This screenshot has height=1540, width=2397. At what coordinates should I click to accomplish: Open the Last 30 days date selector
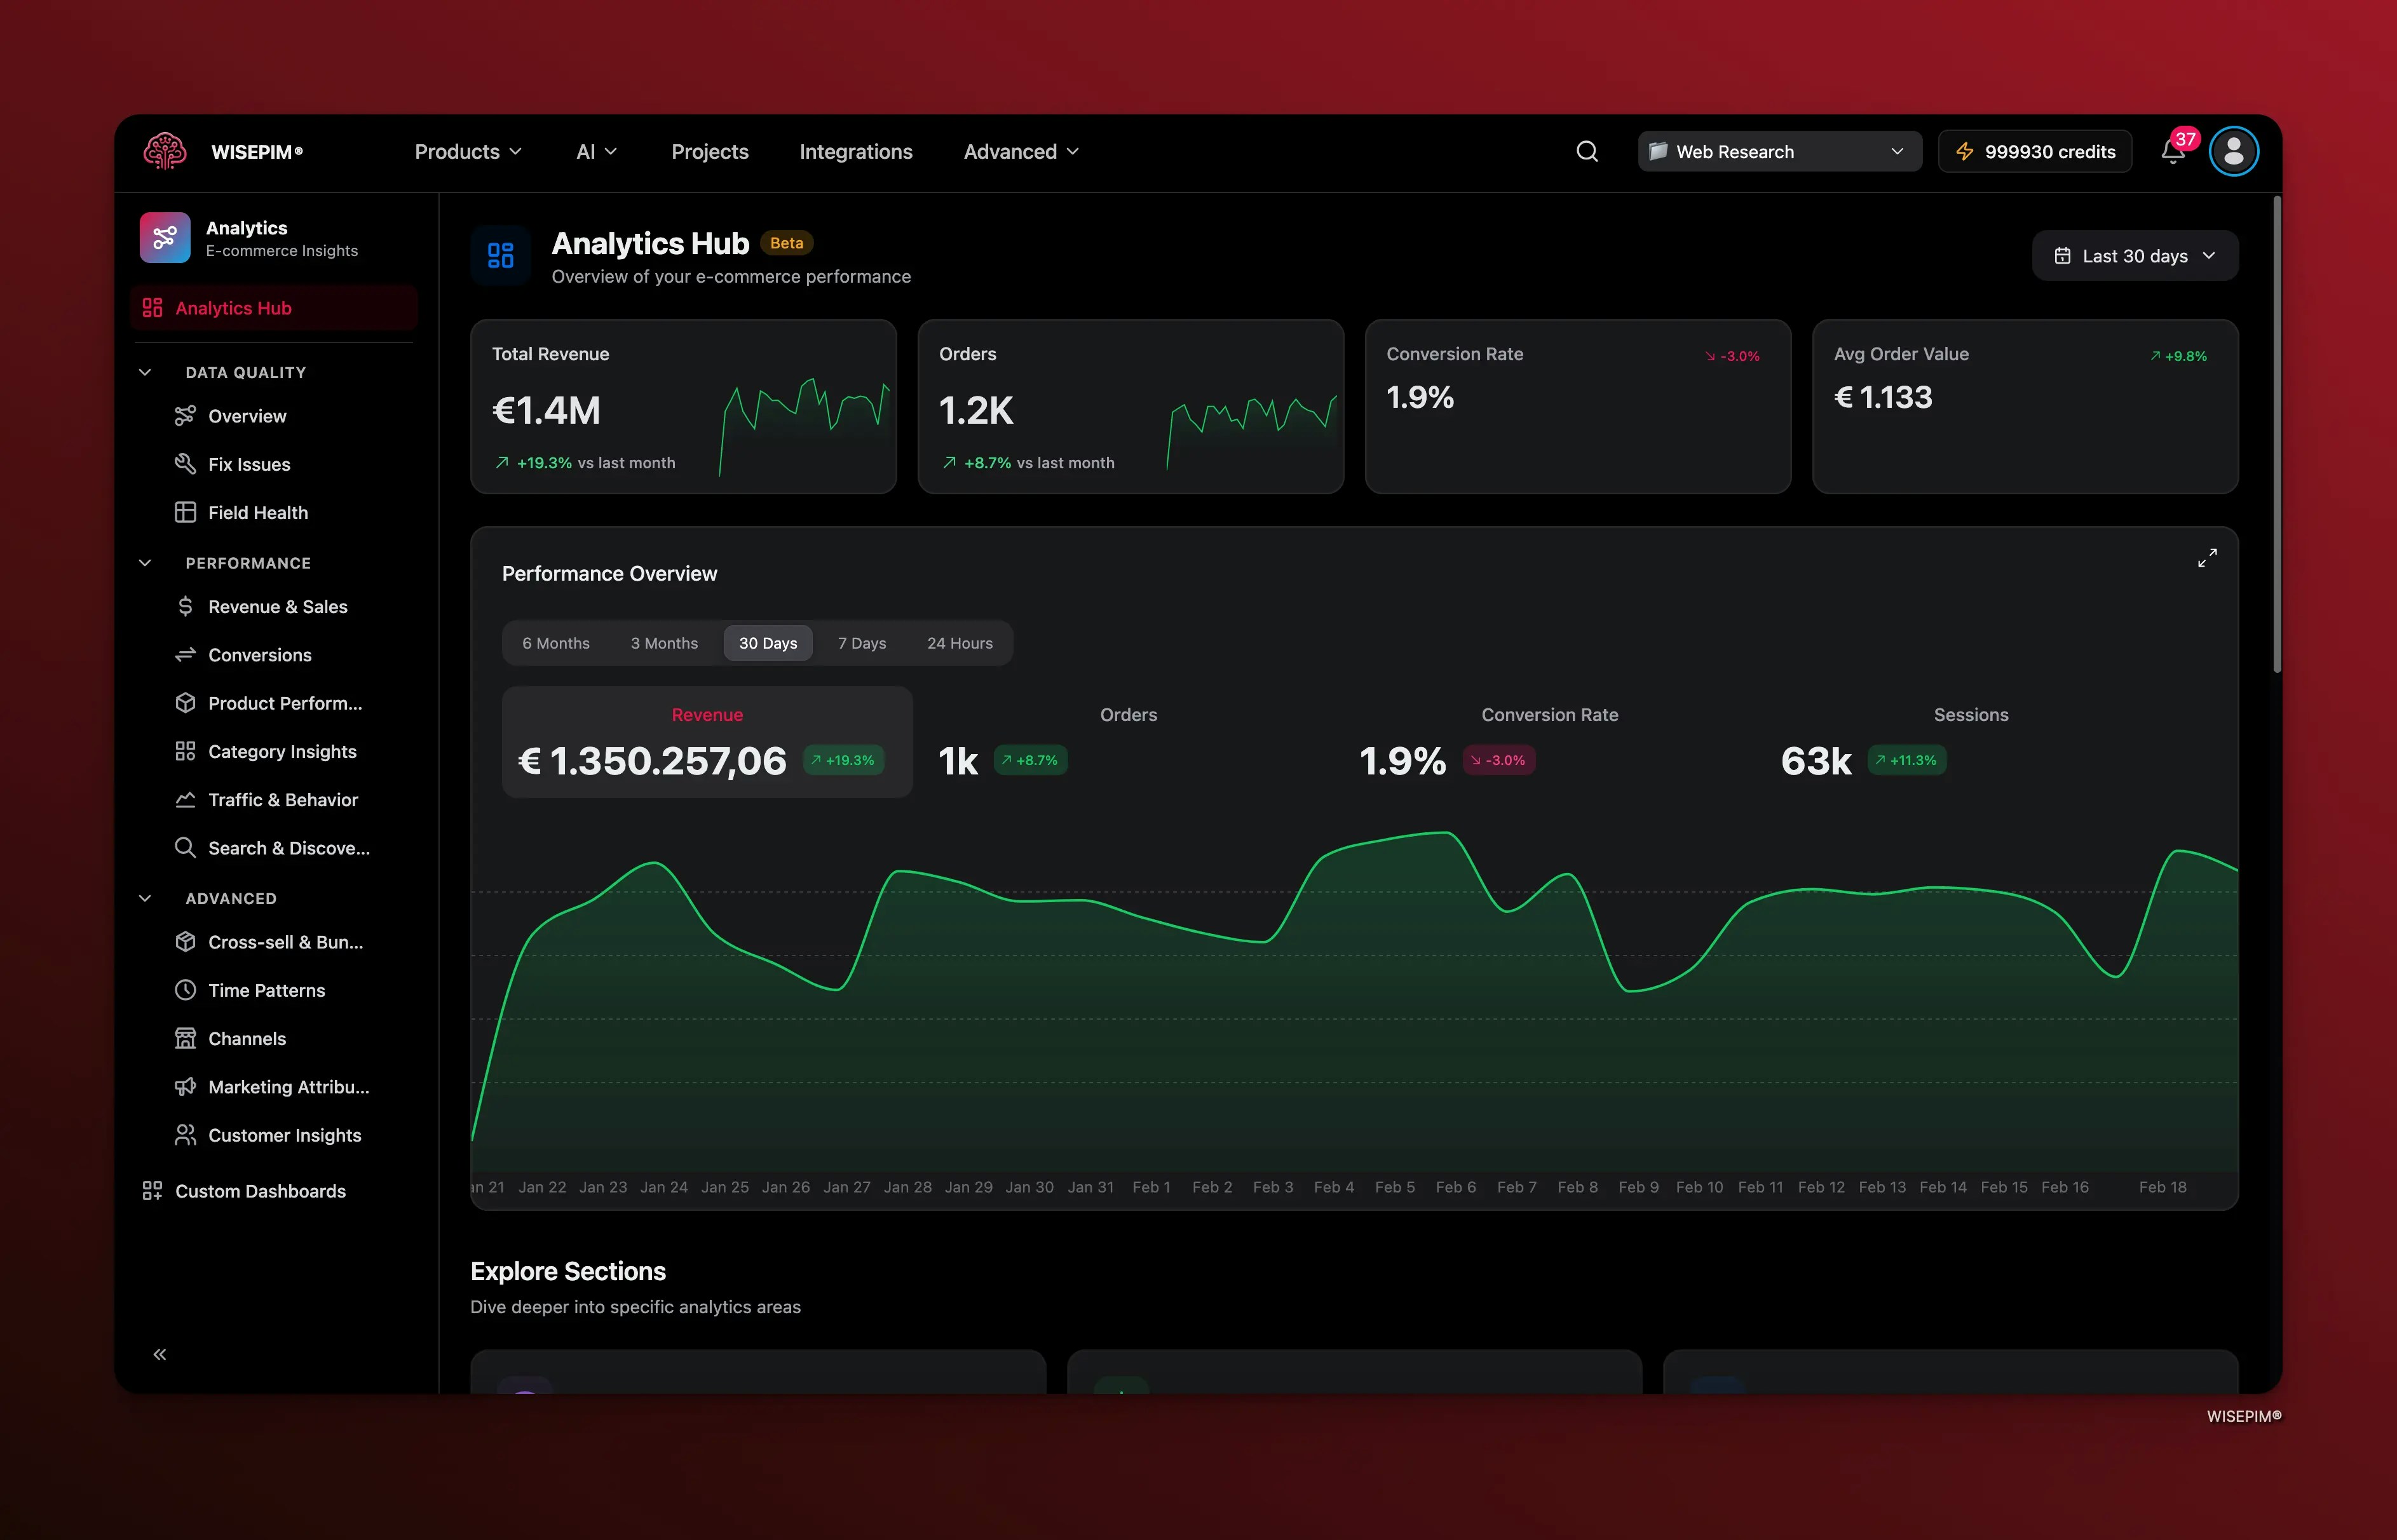tap(2135, 256)
